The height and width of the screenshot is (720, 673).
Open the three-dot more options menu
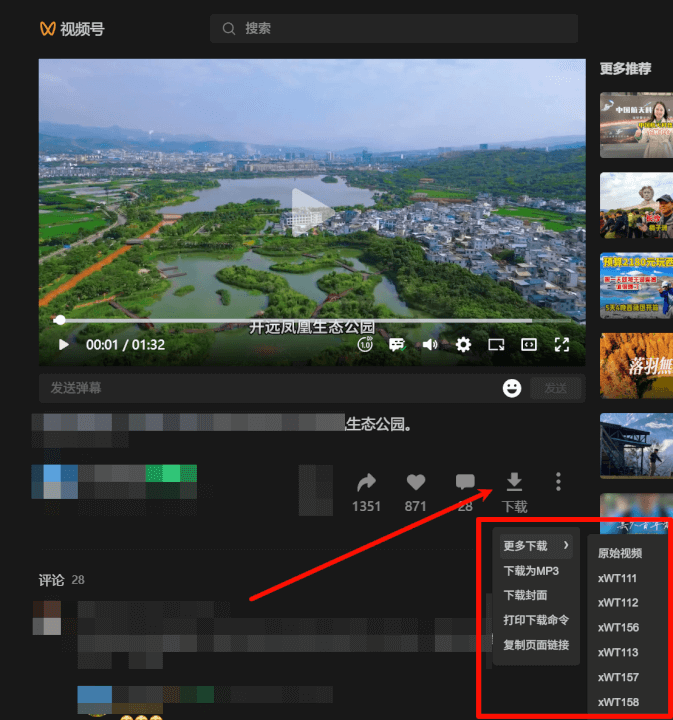point(558,482)
